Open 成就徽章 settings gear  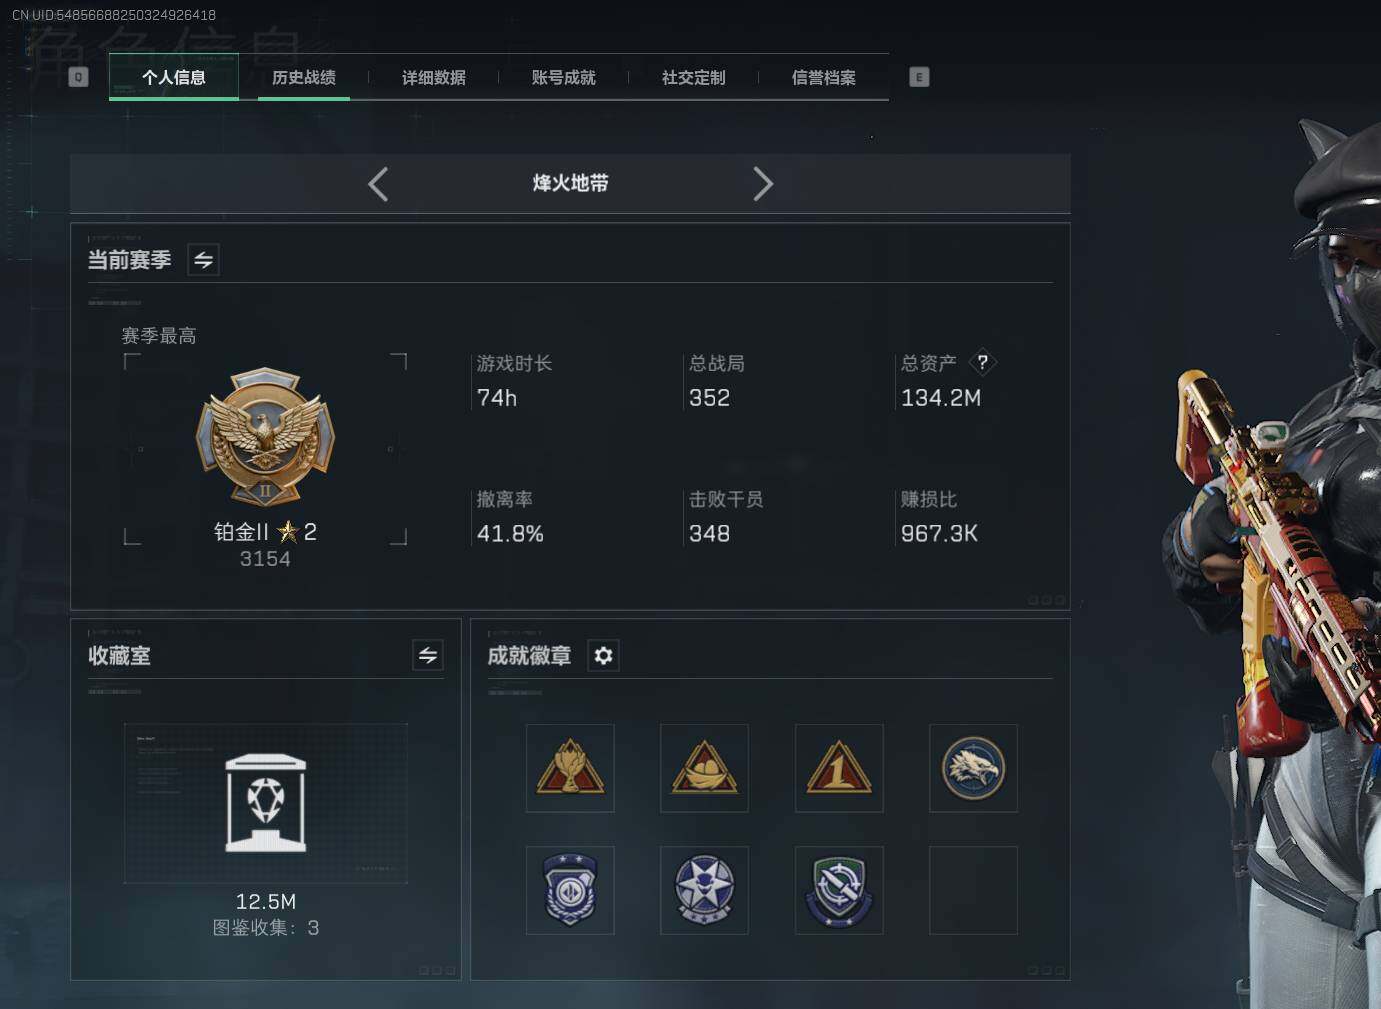603,655
